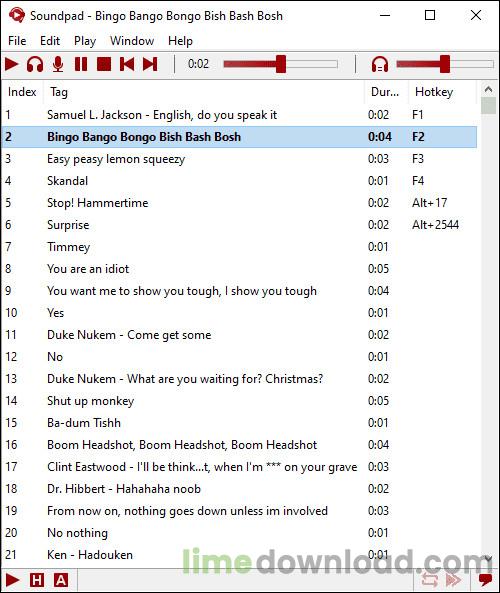The height and width of the screenshot is (593, 500).
Task: Click the Soundpad logo in title bar
Action: pyautogui.click(x=16, y=15)
